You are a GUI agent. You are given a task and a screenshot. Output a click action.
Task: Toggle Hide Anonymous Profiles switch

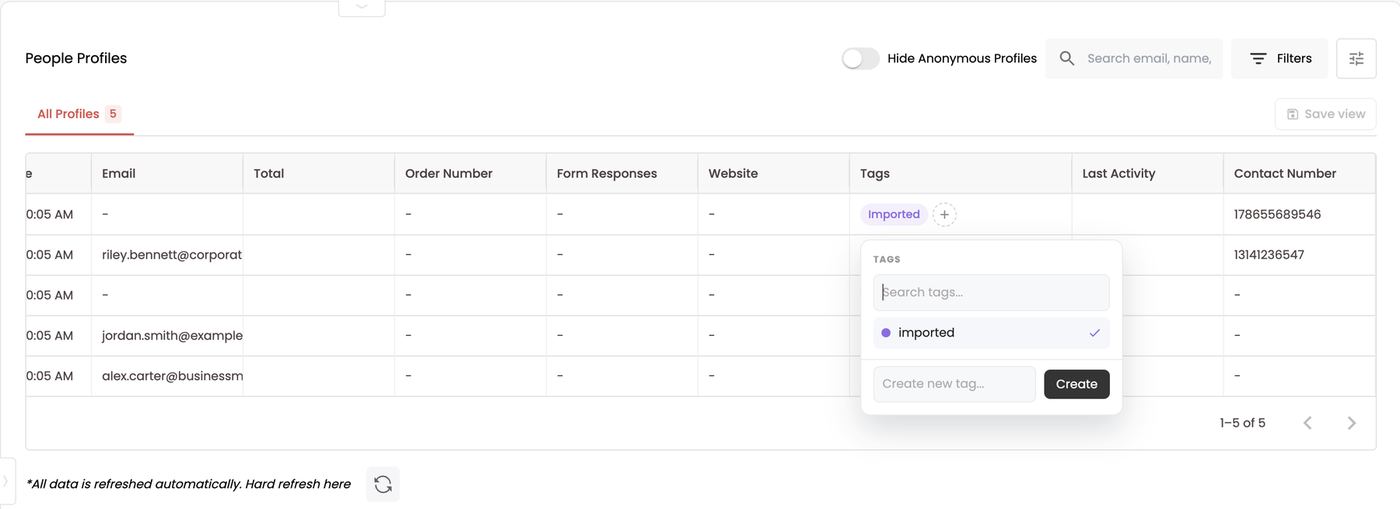pyautogui.click(x=860, y=59)
